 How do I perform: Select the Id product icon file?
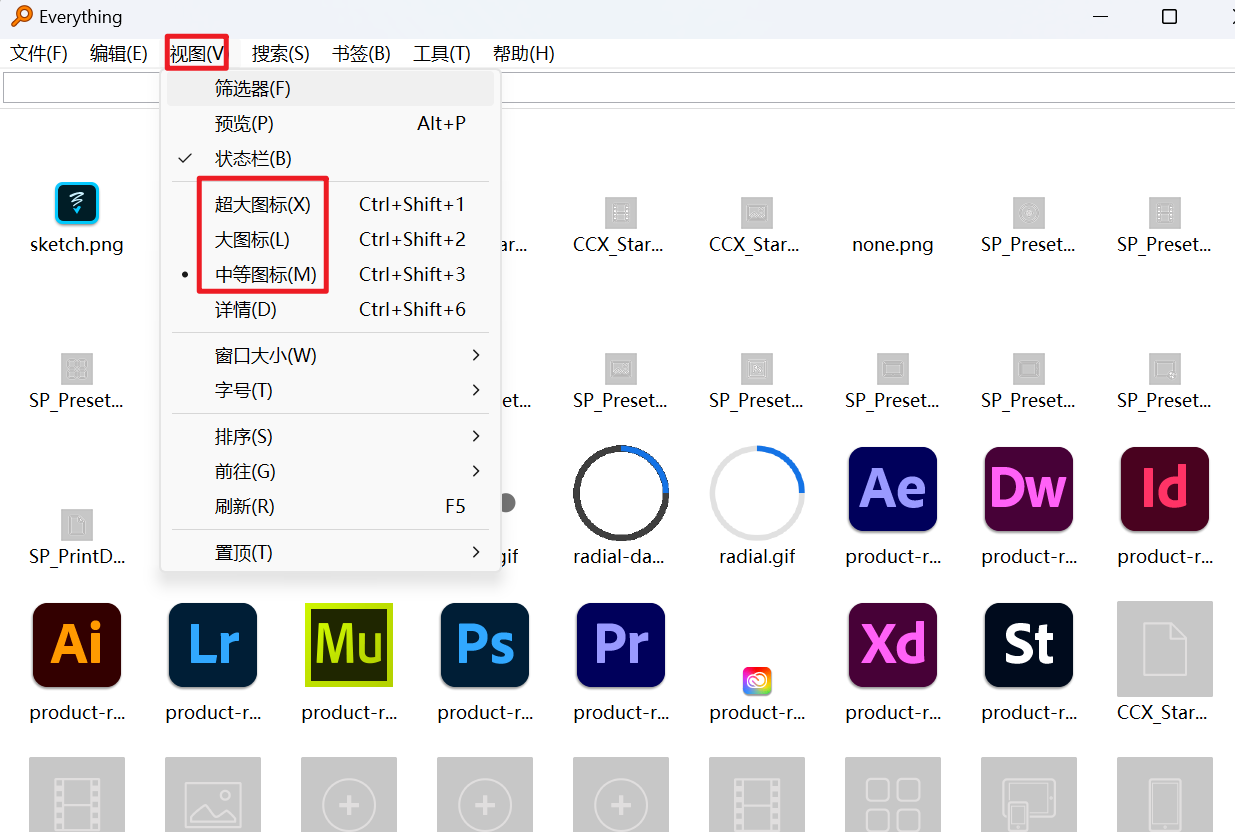click(x=1165, y=489)
